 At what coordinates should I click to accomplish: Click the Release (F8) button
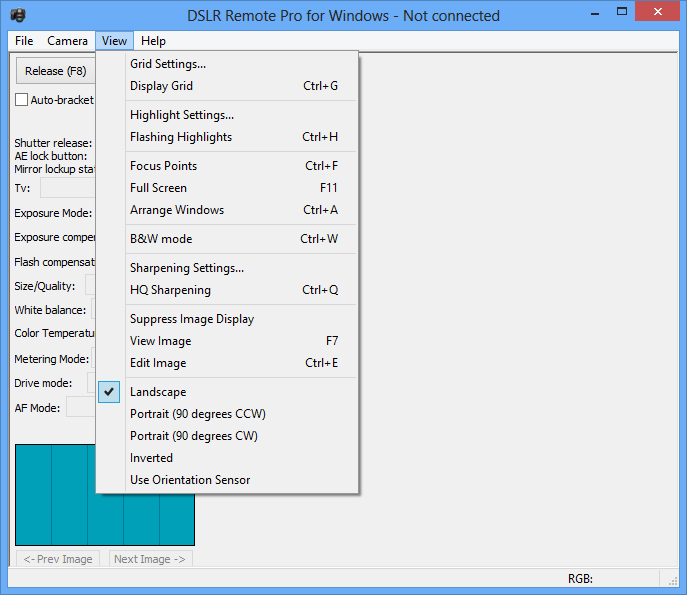56,71
